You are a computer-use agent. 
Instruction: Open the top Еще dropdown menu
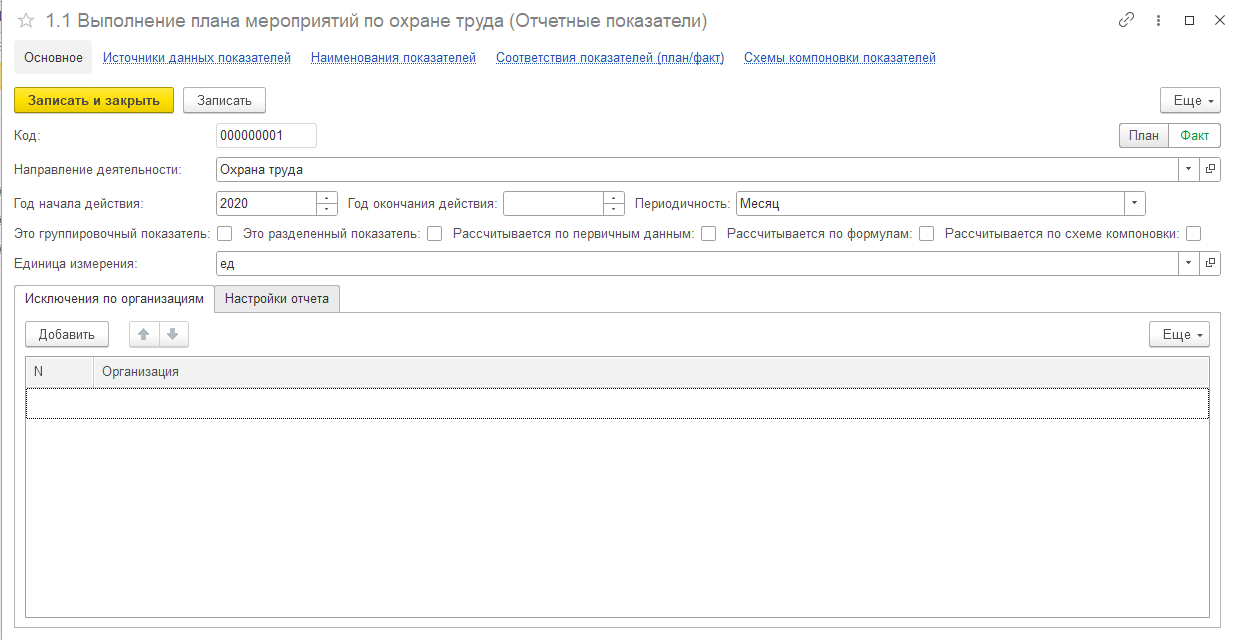pyautogui.click(x=1190, y=101)
